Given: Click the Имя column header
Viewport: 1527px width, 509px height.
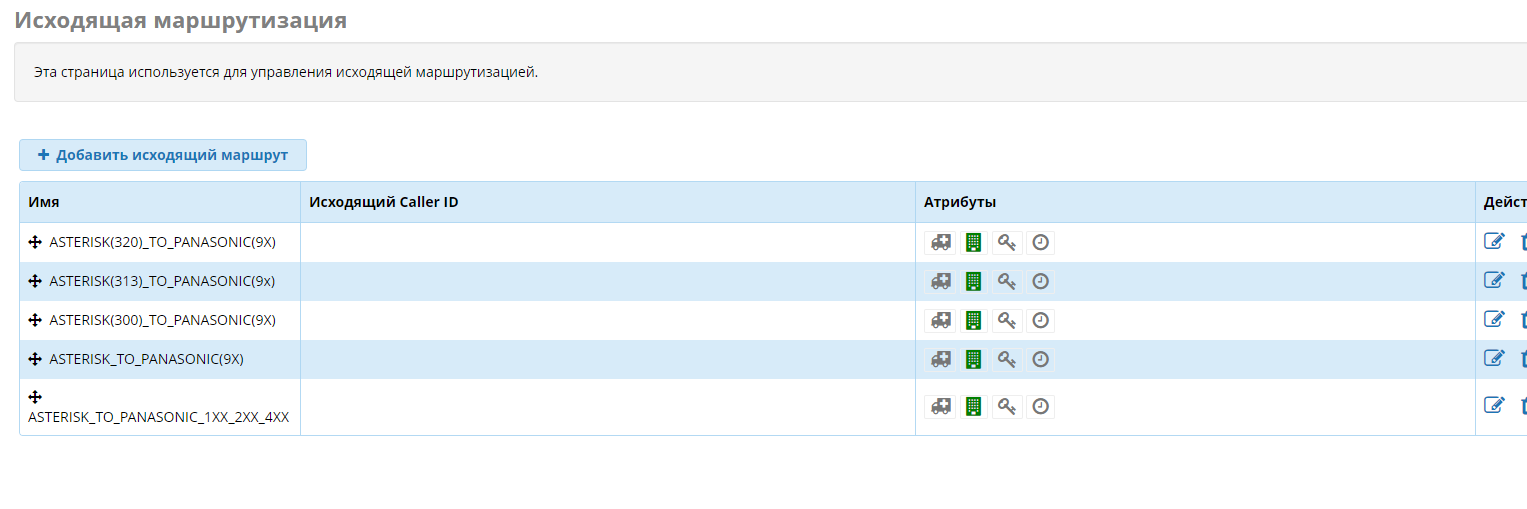Looking at the screenshot, I should 44,202.
